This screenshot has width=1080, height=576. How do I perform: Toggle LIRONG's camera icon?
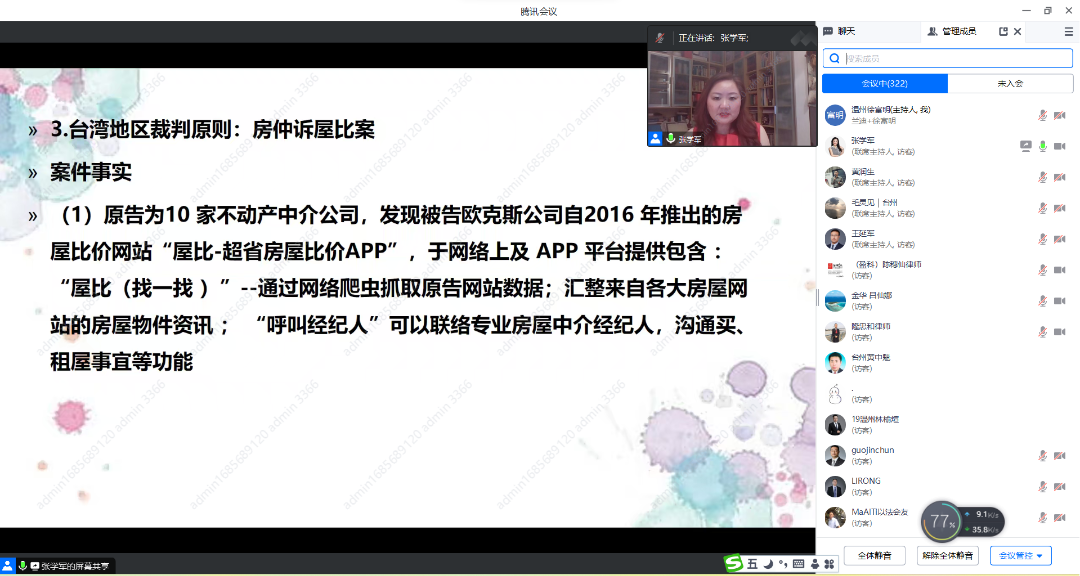1059,487
